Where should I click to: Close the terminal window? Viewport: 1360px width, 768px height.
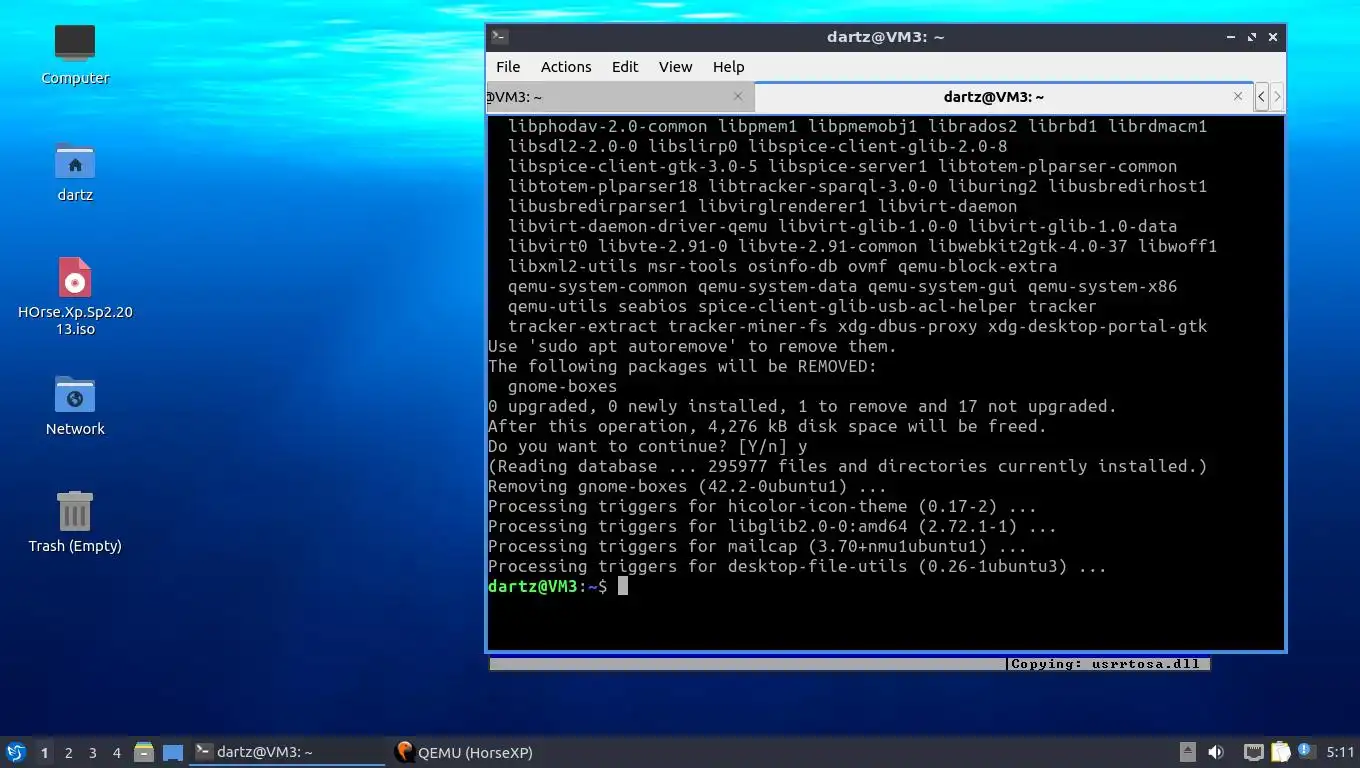pos(1273,37)
